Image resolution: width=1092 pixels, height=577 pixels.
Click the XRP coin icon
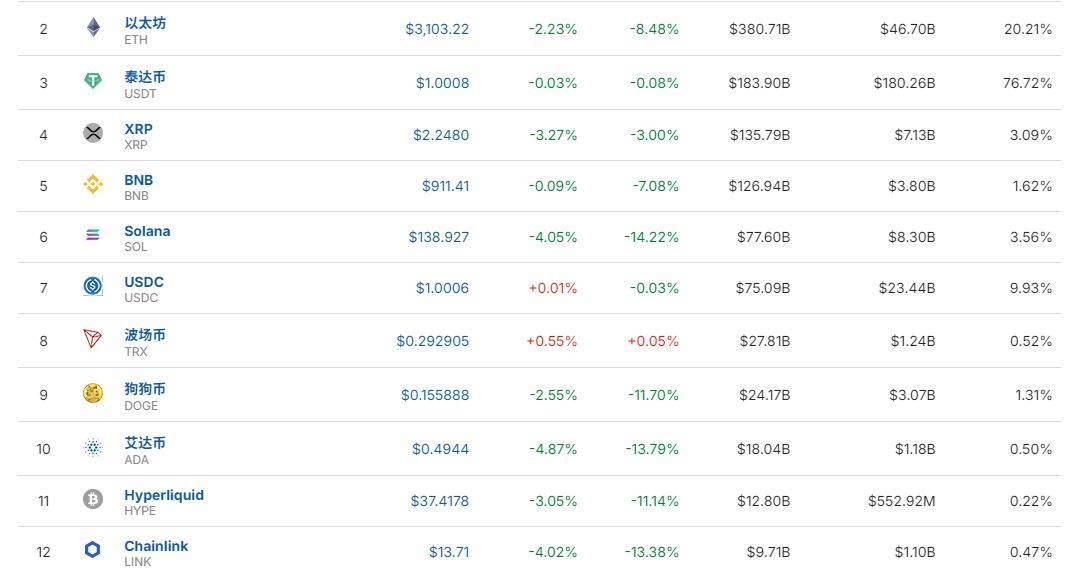[93, 133]
